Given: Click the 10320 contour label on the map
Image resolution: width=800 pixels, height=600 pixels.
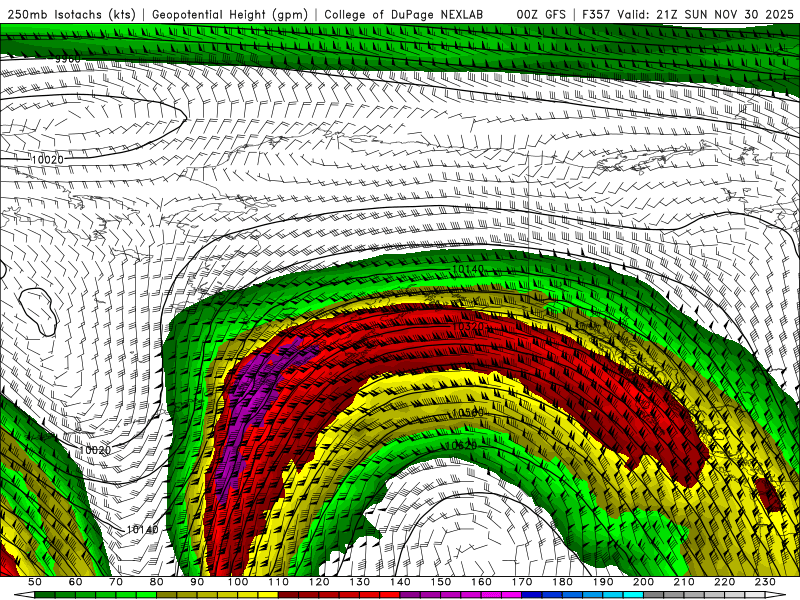Looking at the screenshot, I should click(468, 326).
